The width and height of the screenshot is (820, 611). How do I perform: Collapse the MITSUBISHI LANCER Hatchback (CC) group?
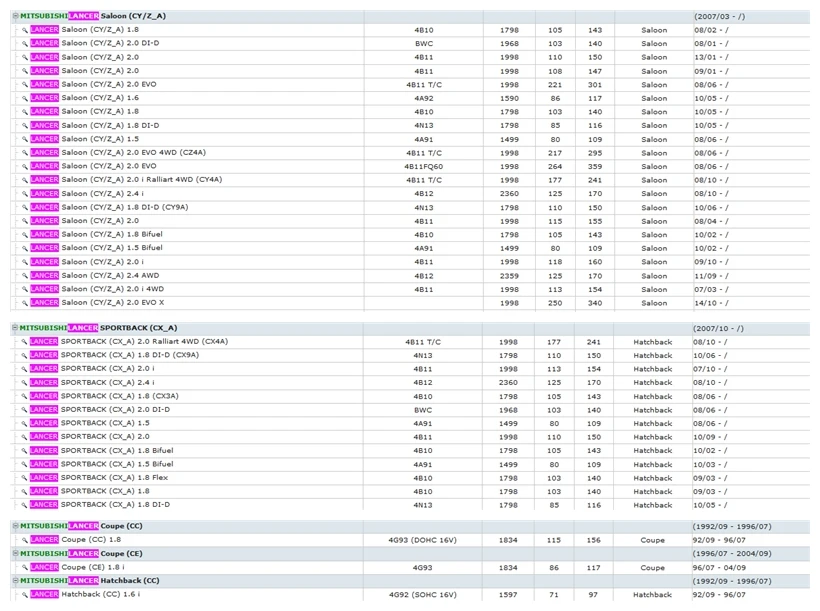click(x=16, y=581)
